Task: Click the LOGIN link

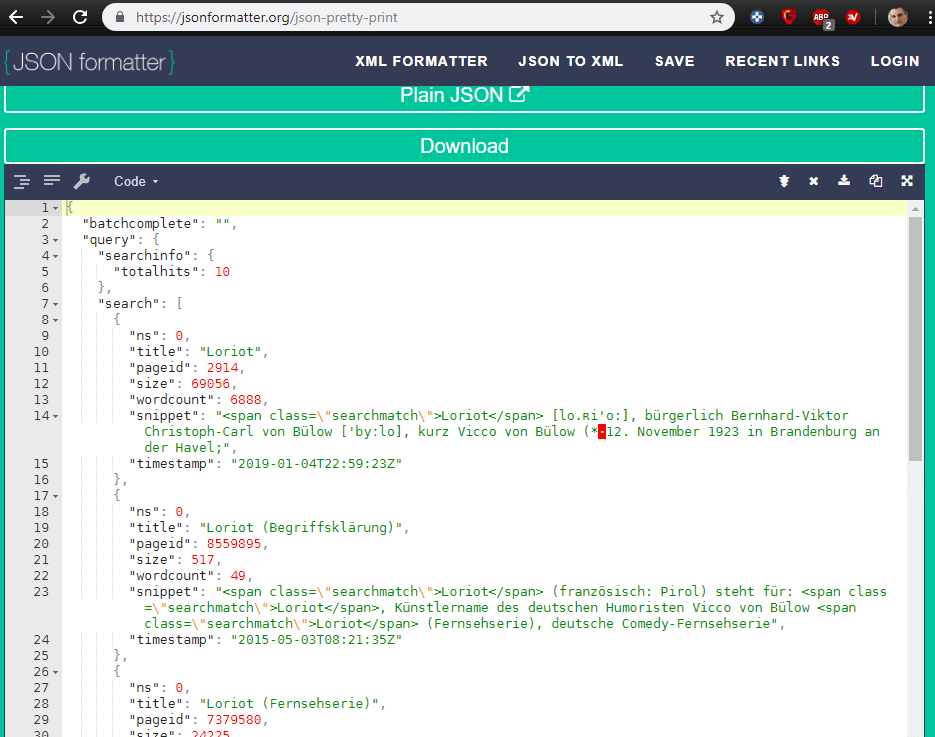Action: click(x=894, y=61)
